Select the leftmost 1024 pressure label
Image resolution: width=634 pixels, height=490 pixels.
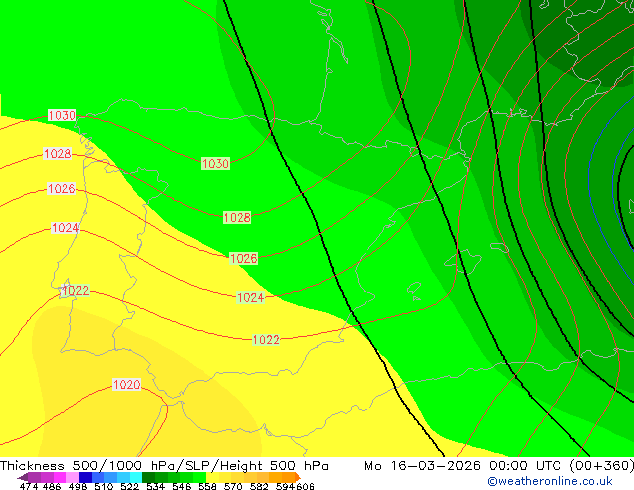[66, 228]
